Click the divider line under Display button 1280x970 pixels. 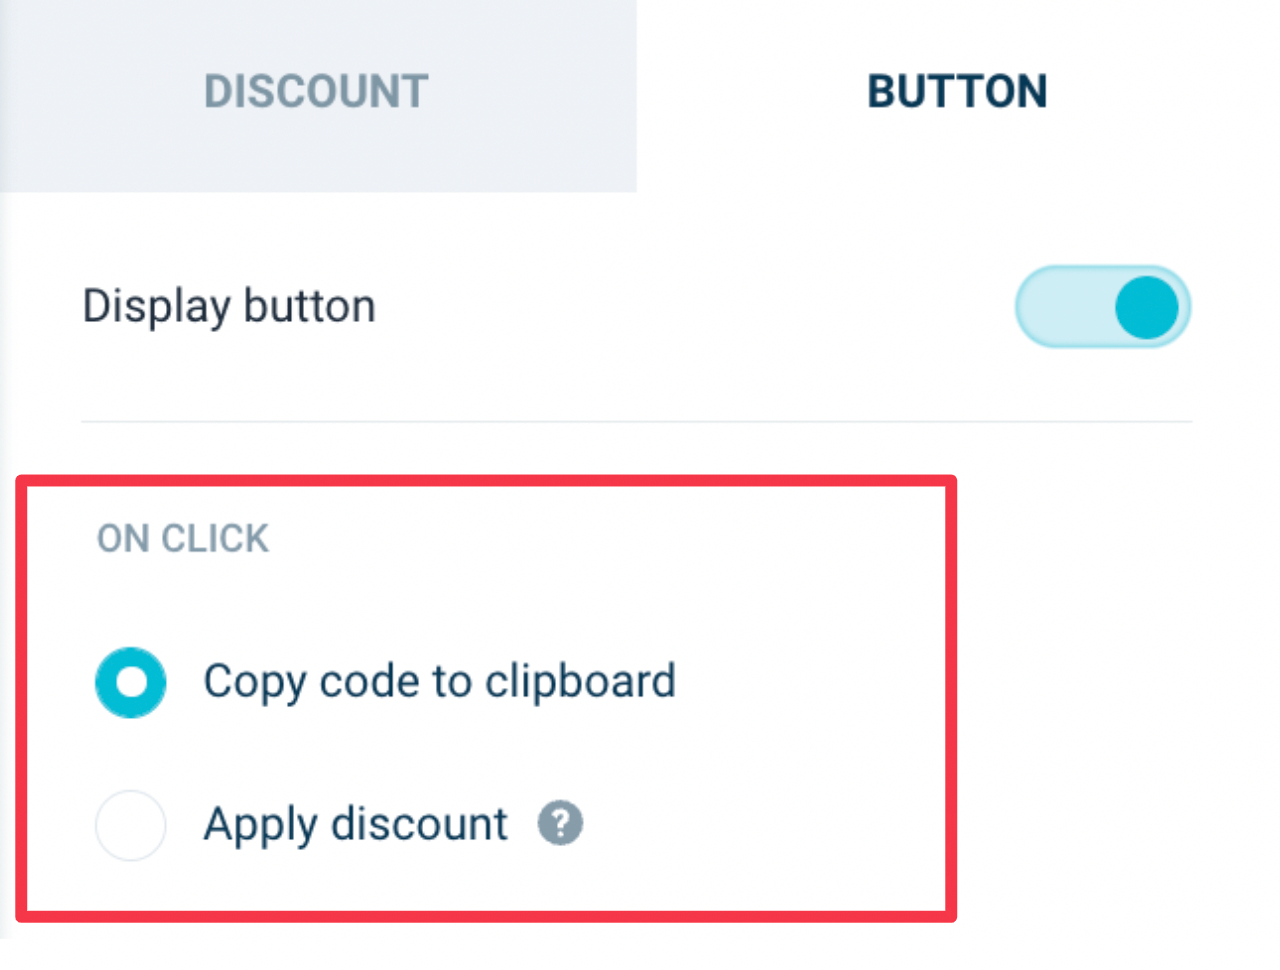[636, 422]
